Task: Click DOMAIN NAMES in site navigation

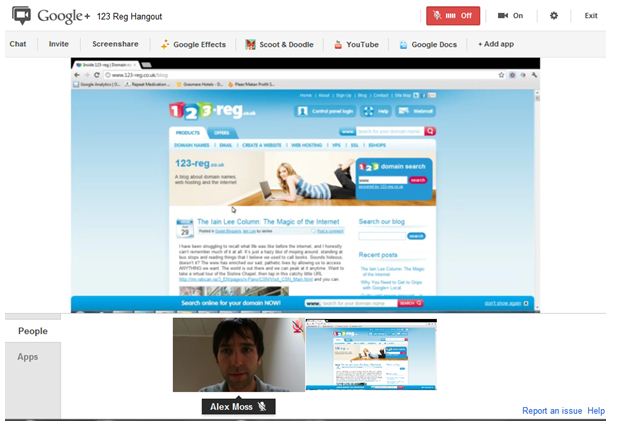Action: click(192, 145)
